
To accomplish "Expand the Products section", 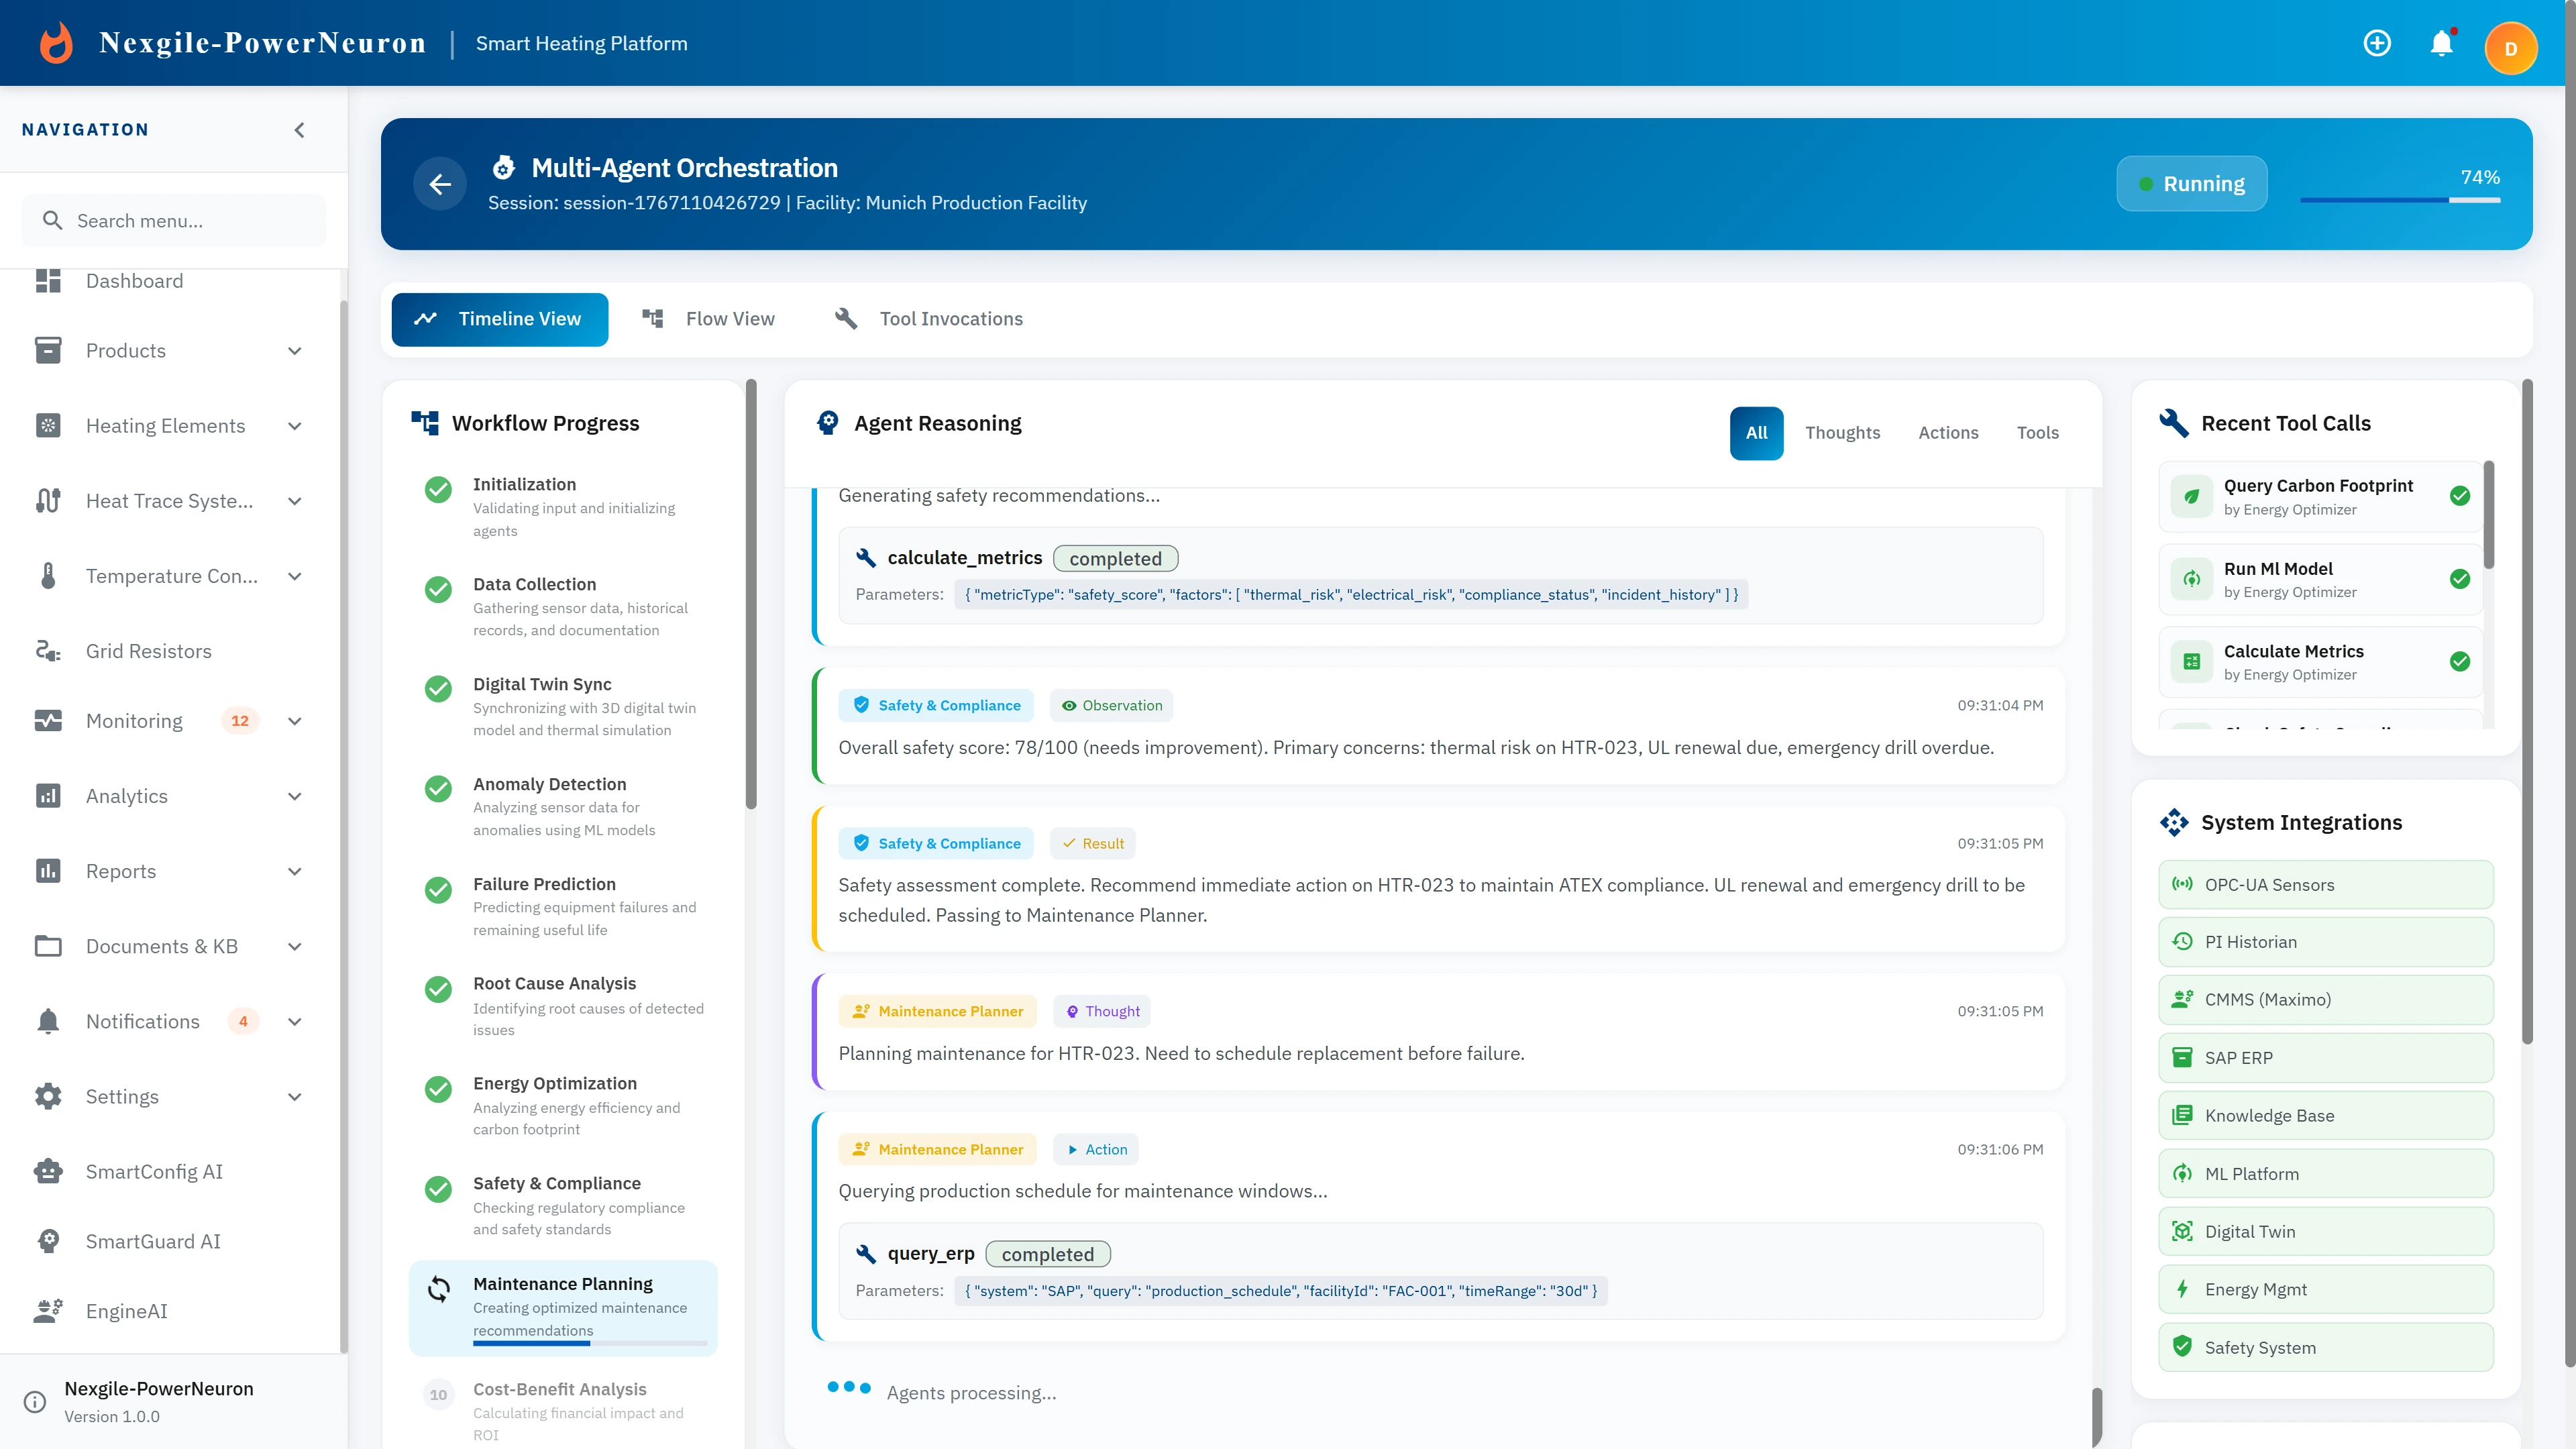I will 294,350.
